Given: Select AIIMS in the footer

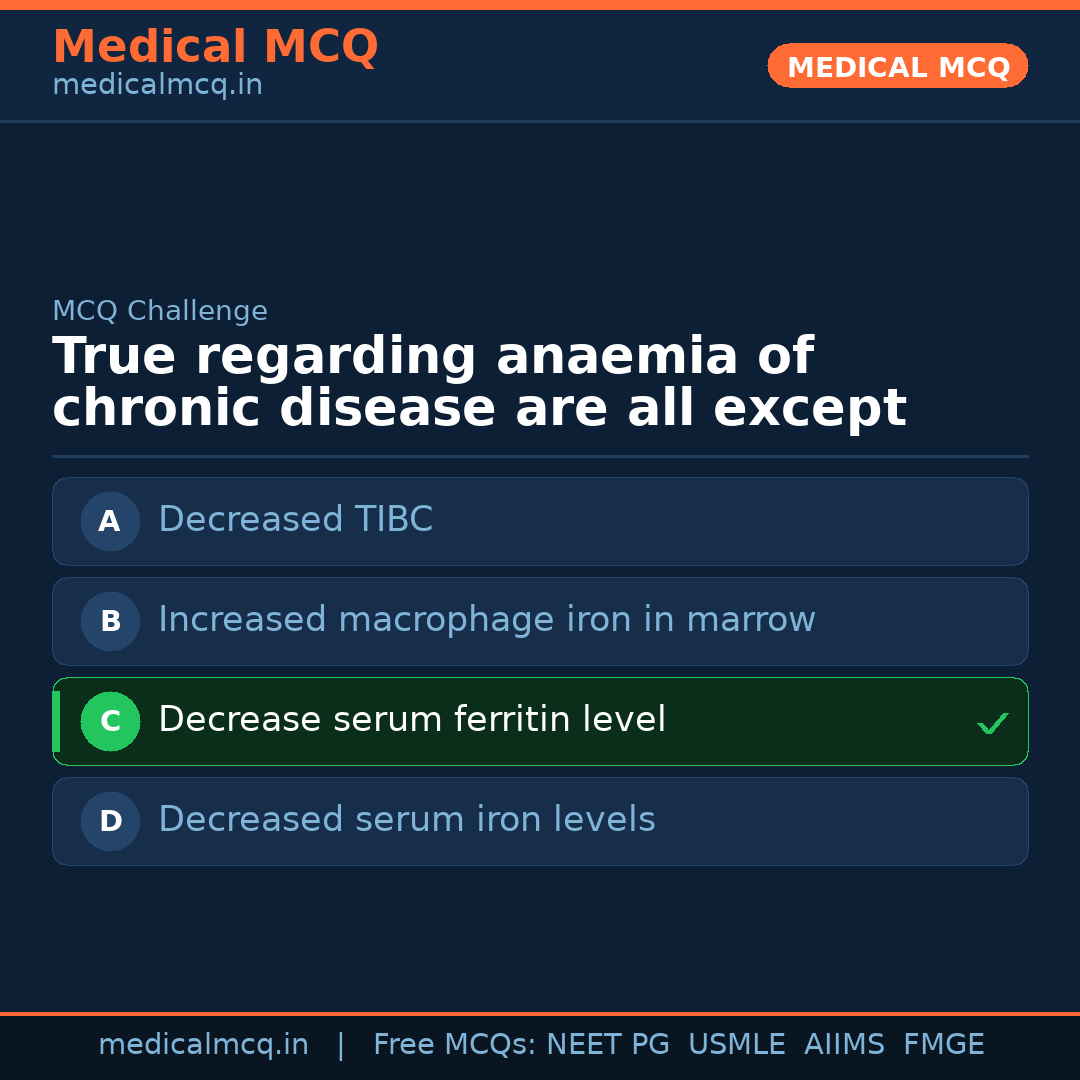Looking at the screenshot, I should [x=843, y=1045].
